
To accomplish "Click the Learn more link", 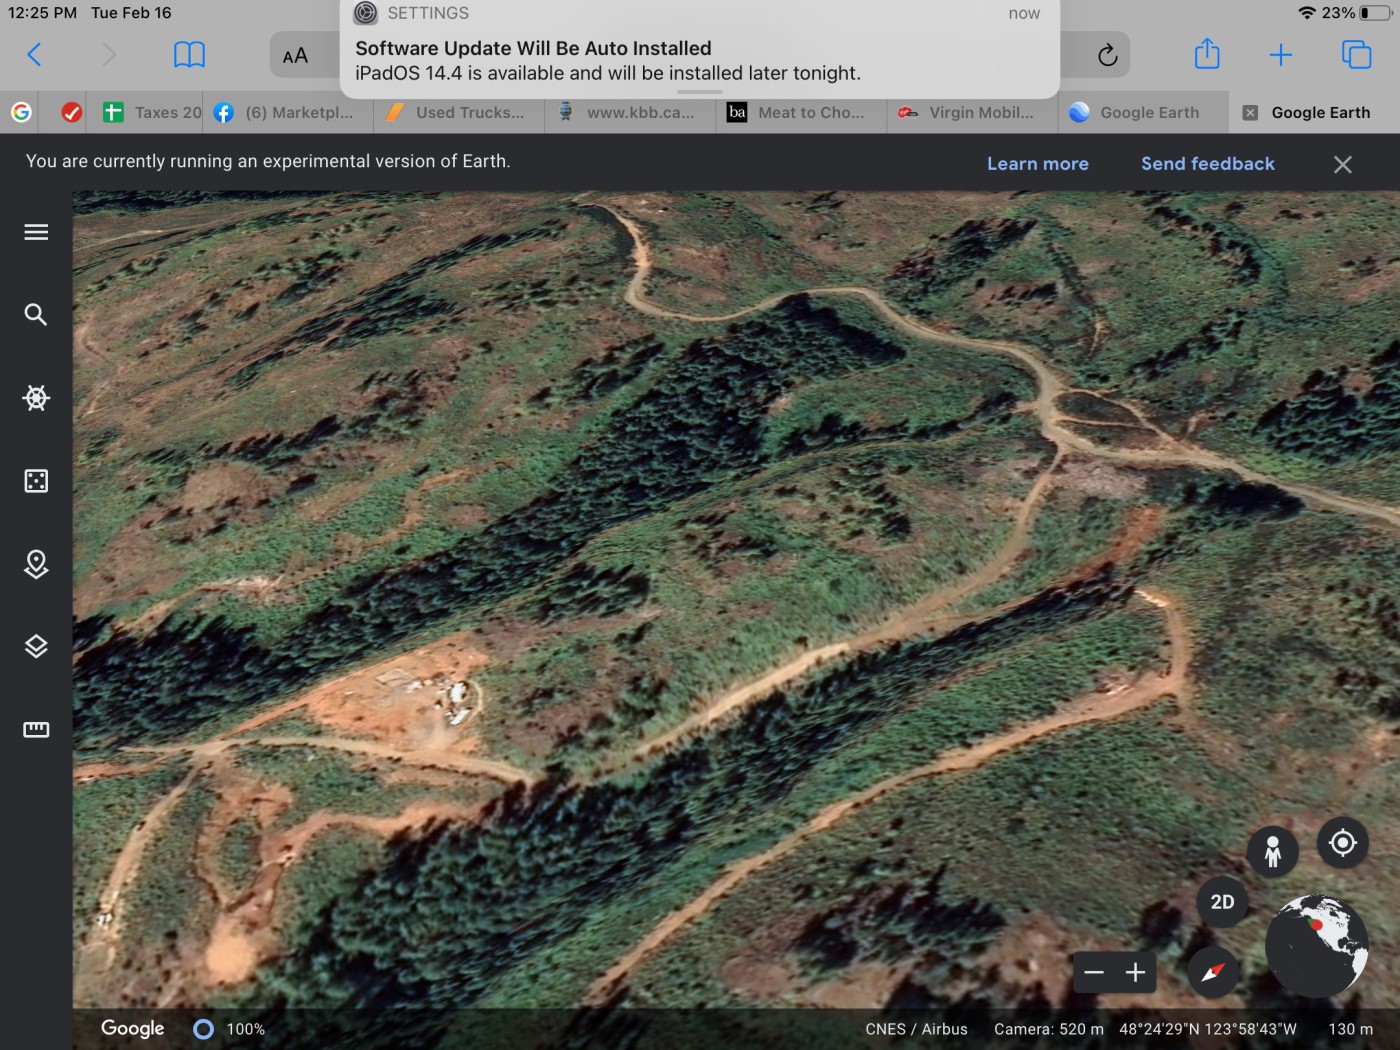I will point(1038,164).
